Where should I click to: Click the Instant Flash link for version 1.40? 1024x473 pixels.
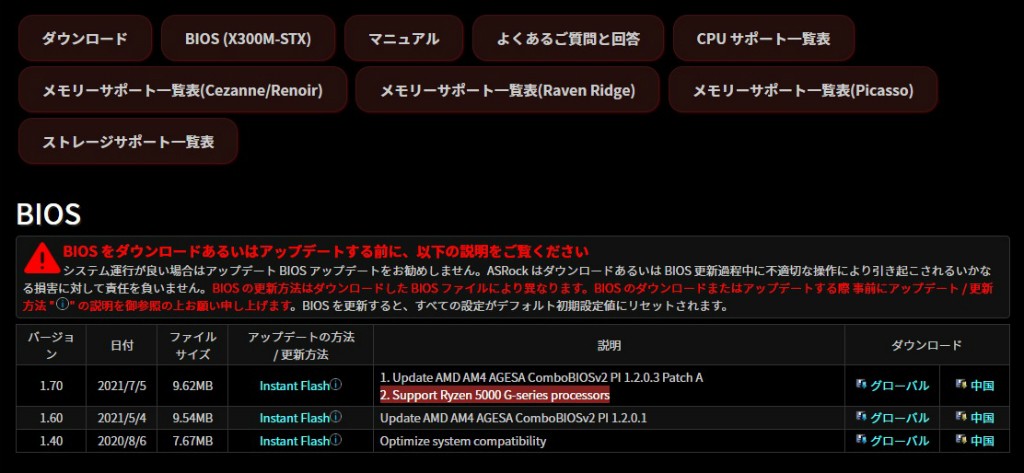(x=295, y=441)
